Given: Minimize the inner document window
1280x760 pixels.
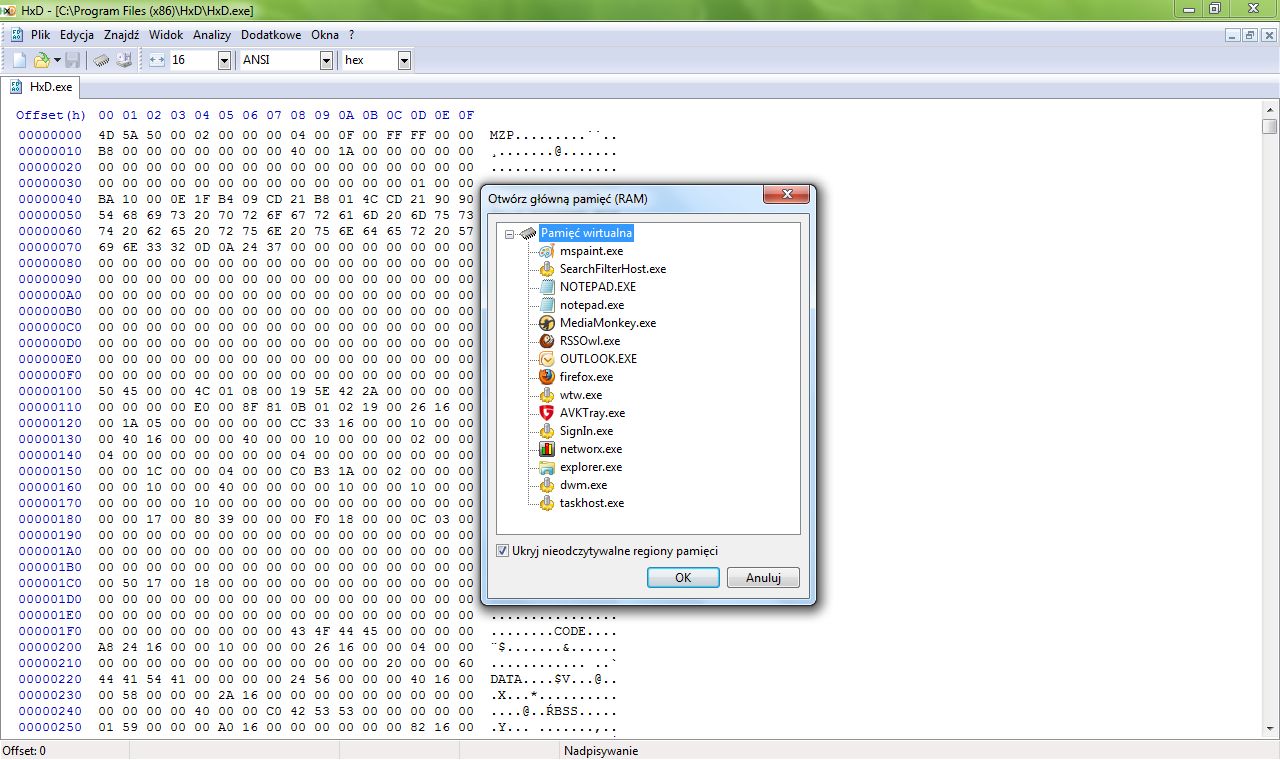Looking at the screenshot, I should [x=1233, y=35].
